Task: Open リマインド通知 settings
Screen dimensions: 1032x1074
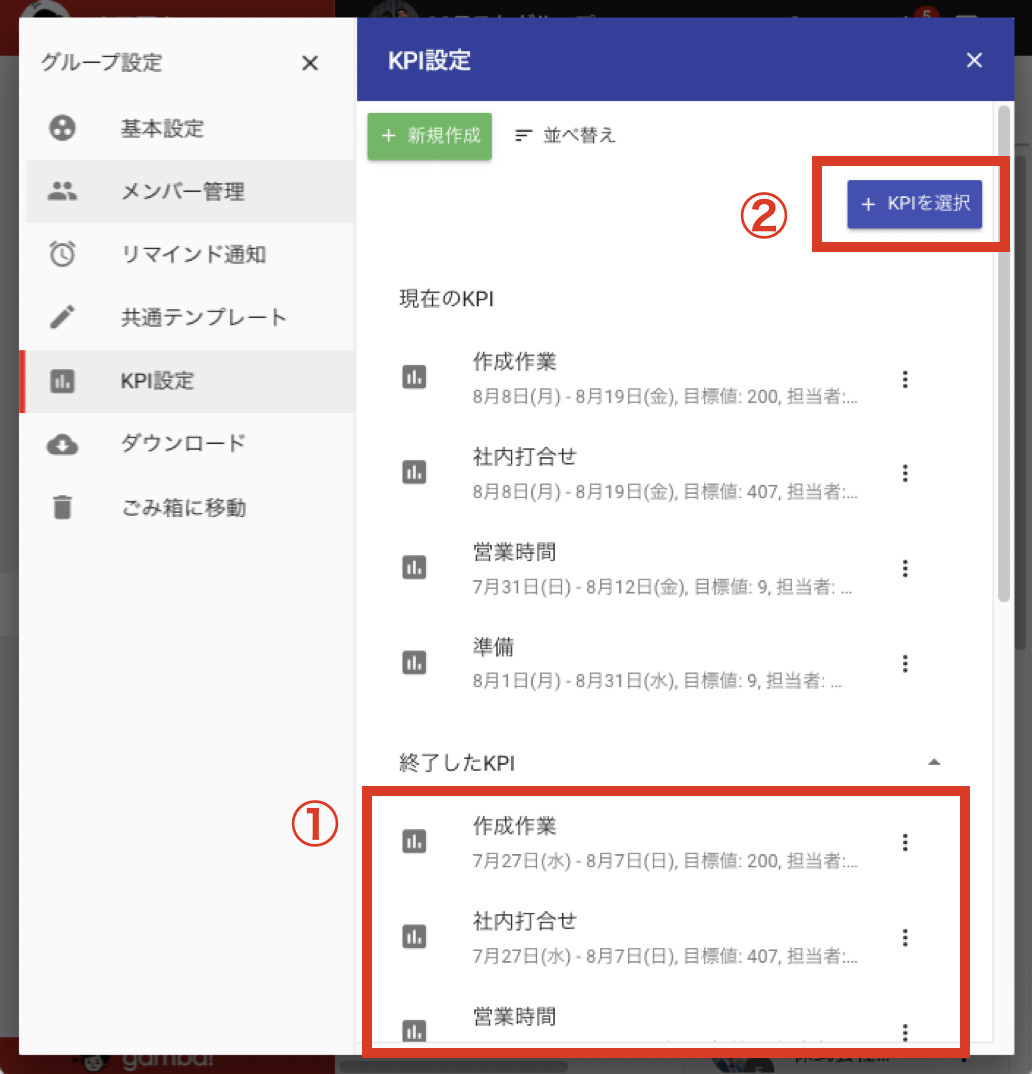Action: click(x=190, y=254)
